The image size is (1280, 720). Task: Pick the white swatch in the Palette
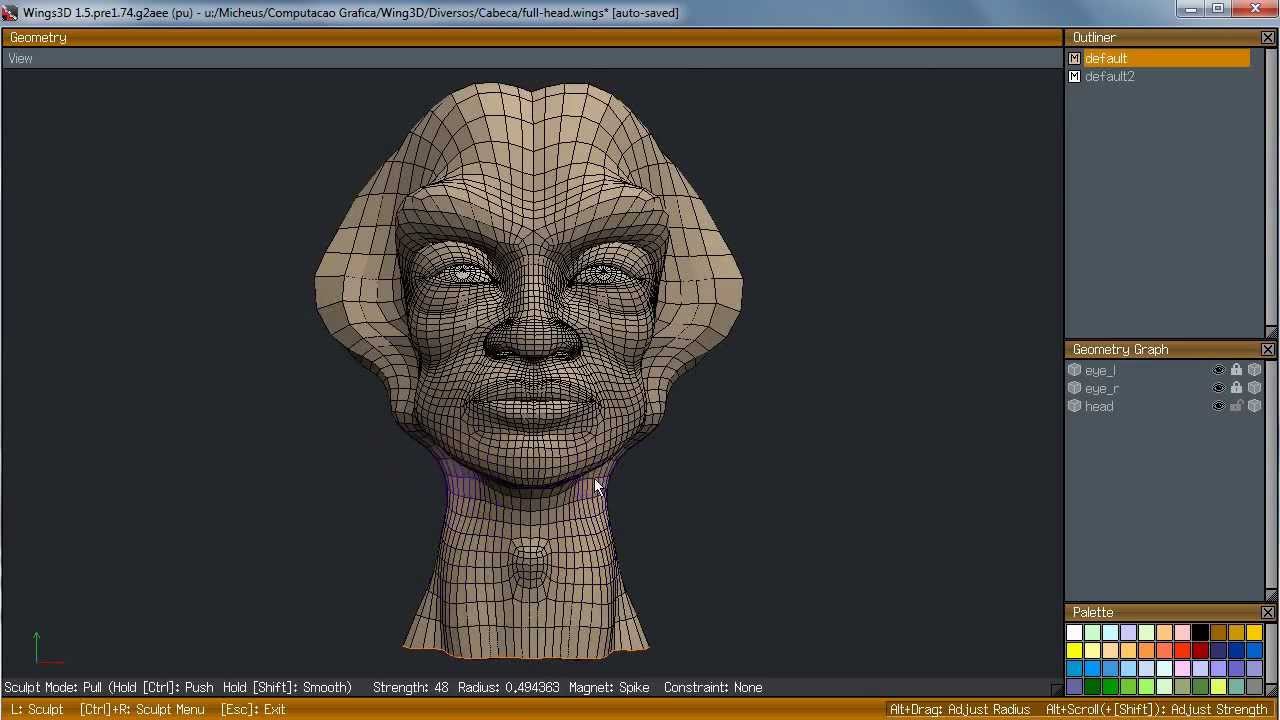pos(1074,632)
